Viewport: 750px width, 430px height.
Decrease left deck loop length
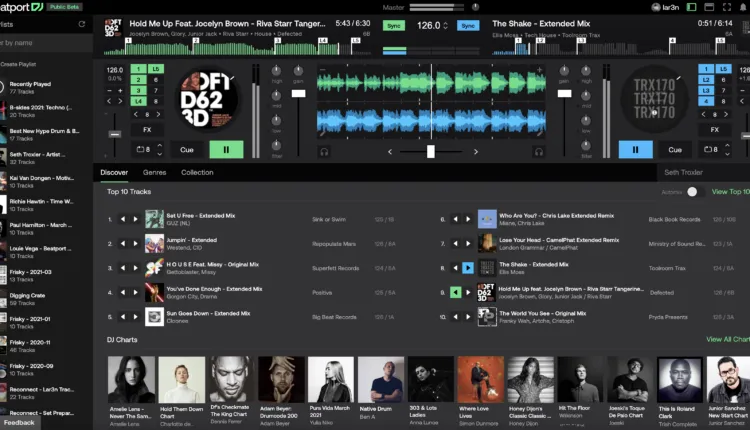160,154
